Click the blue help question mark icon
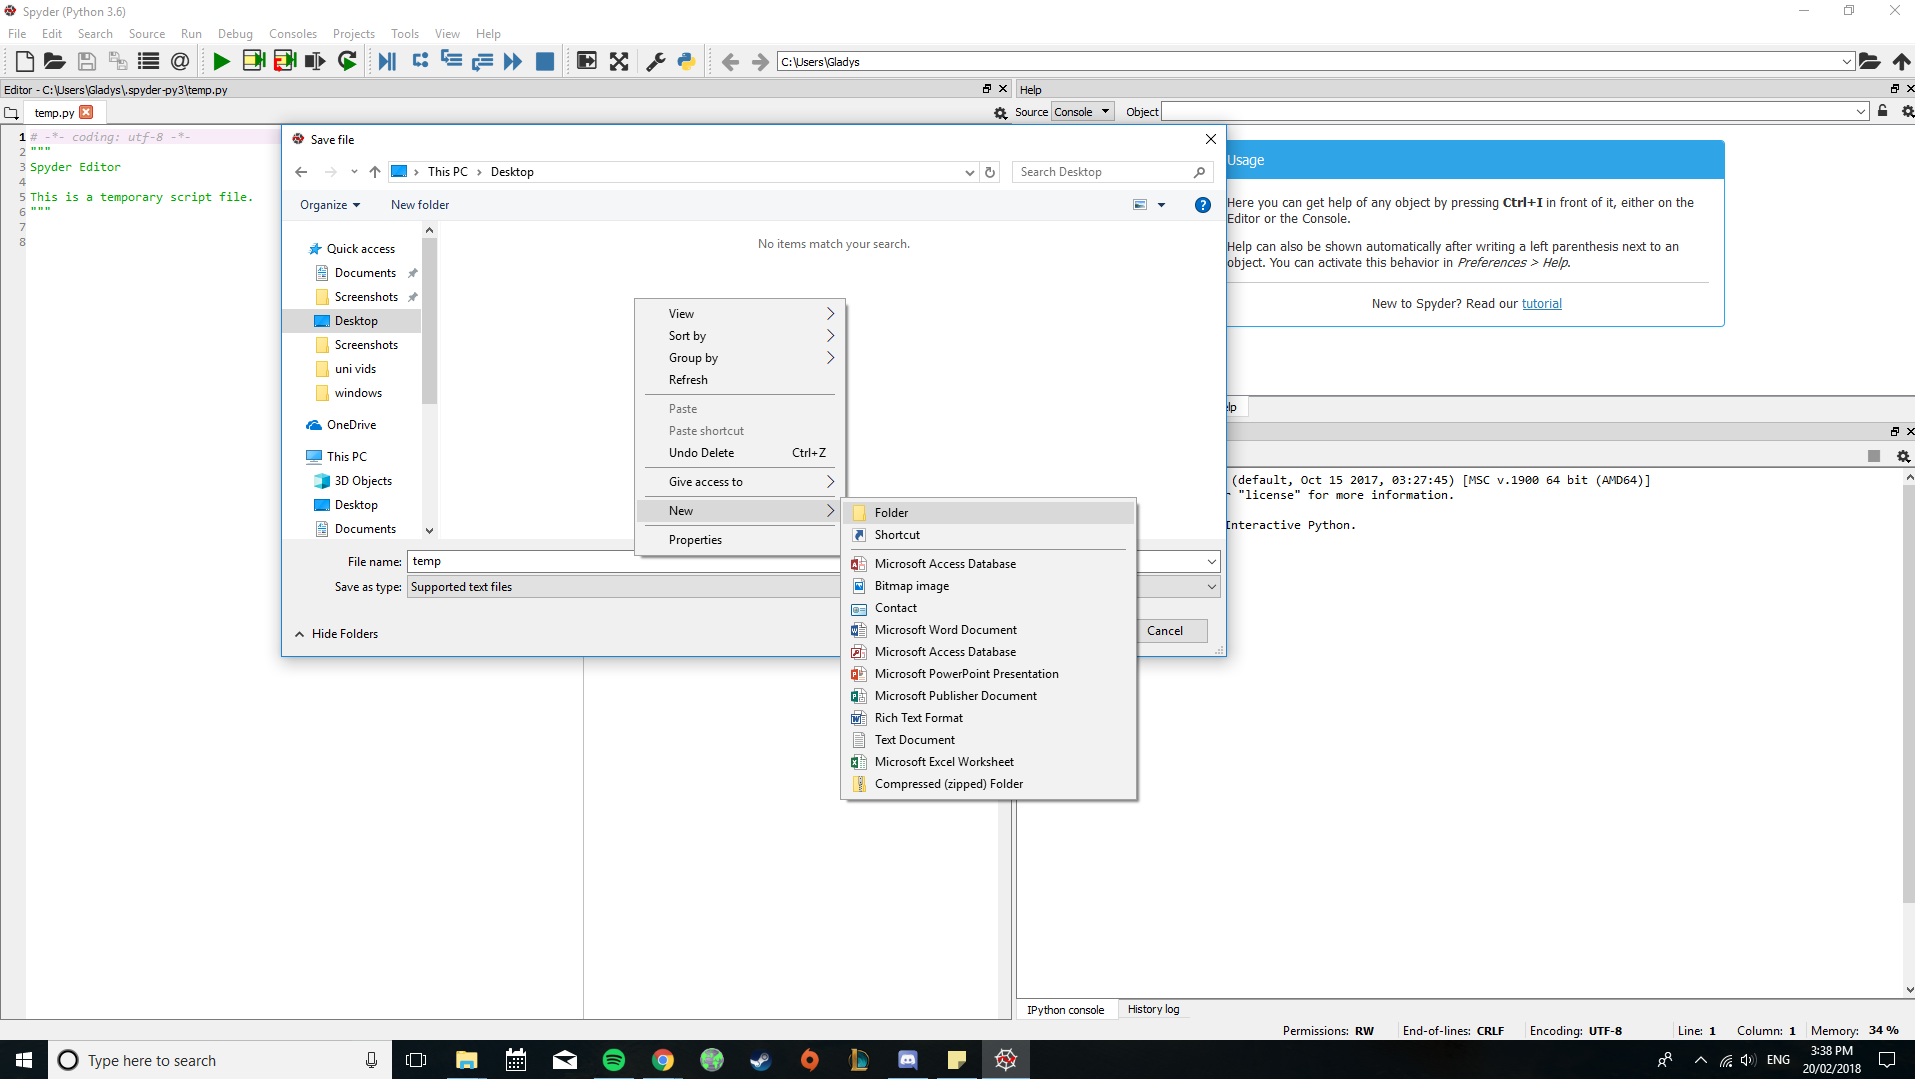The width and height of the screenshot is (1915, 1079). 1203,205
